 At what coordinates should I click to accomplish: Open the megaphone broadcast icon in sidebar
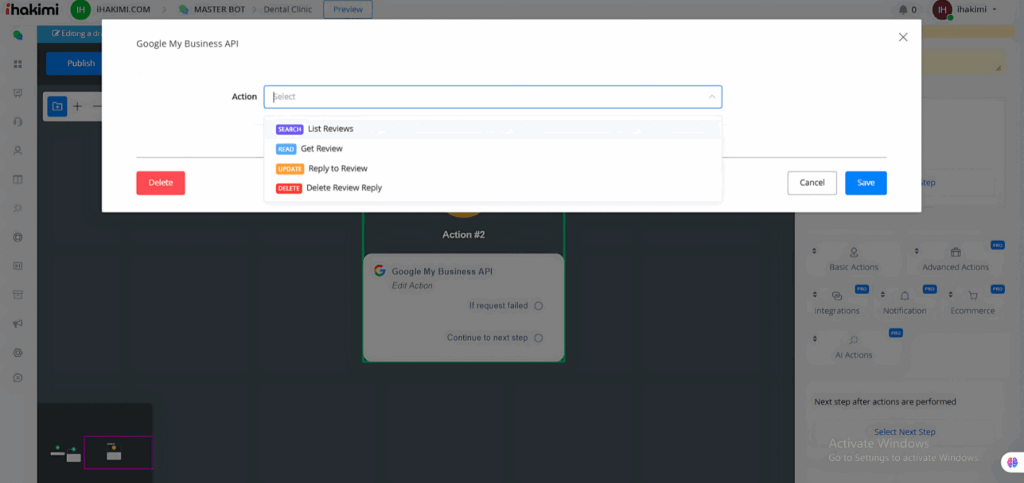17,324
